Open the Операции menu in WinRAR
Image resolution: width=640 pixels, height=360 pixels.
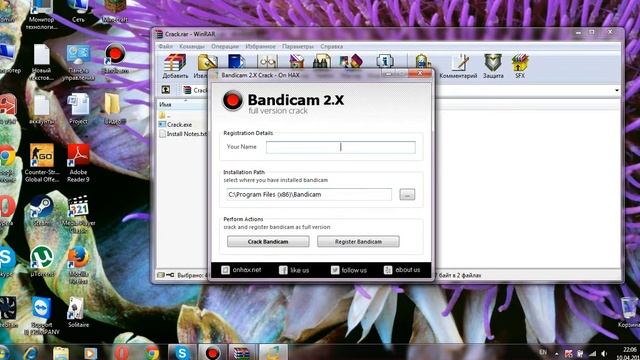(x=224, y=47)
